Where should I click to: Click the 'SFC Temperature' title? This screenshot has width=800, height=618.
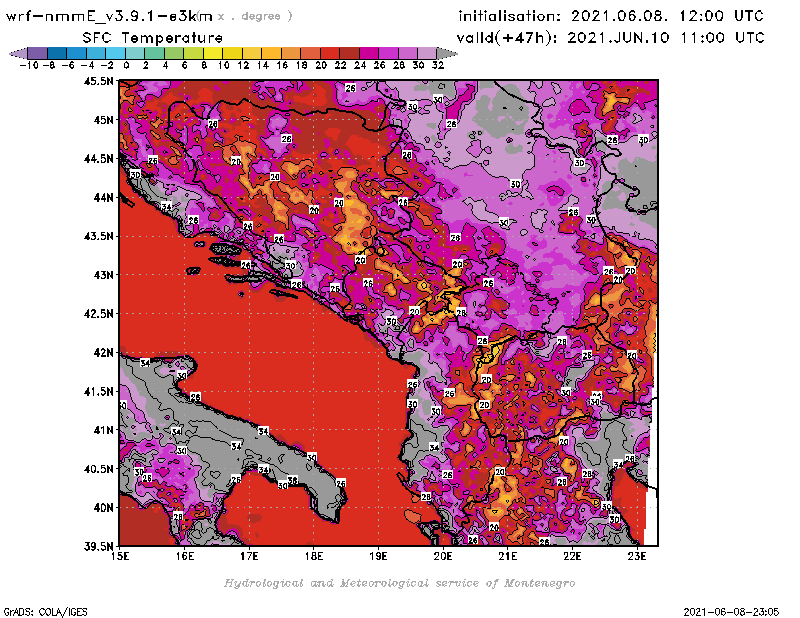pos(153,38)
